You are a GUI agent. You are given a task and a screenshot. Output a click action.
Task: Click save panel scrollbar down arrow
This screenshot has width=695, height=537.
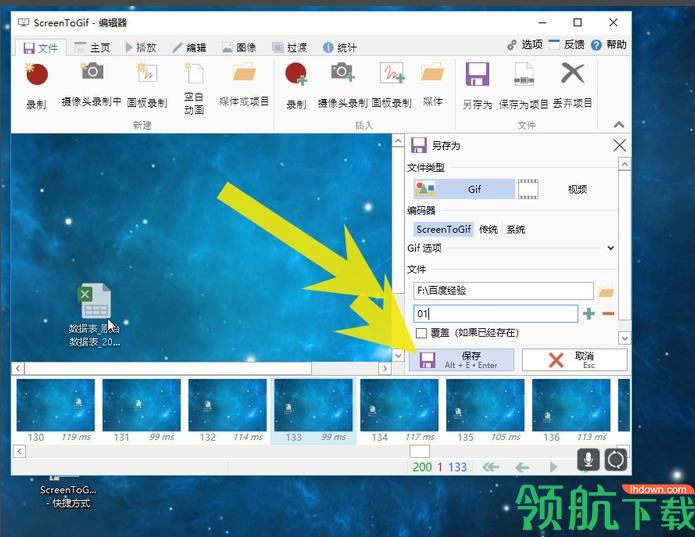pos(624,339)
